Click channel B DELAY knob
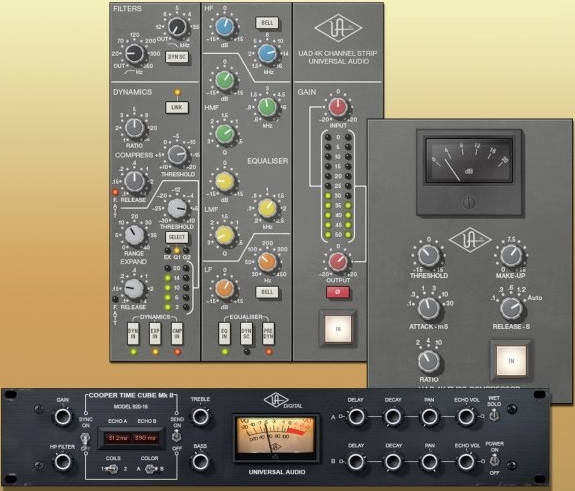 coord(356,462)
